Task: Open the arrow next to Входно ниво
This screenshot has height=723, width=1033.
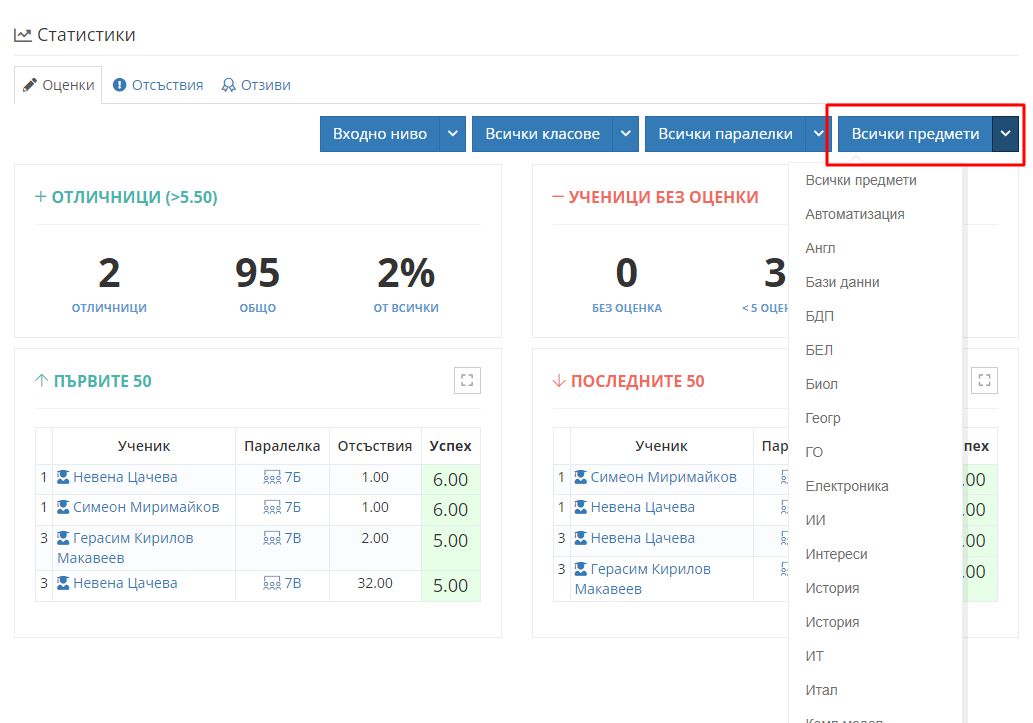Action: click(x=453, y=134)
